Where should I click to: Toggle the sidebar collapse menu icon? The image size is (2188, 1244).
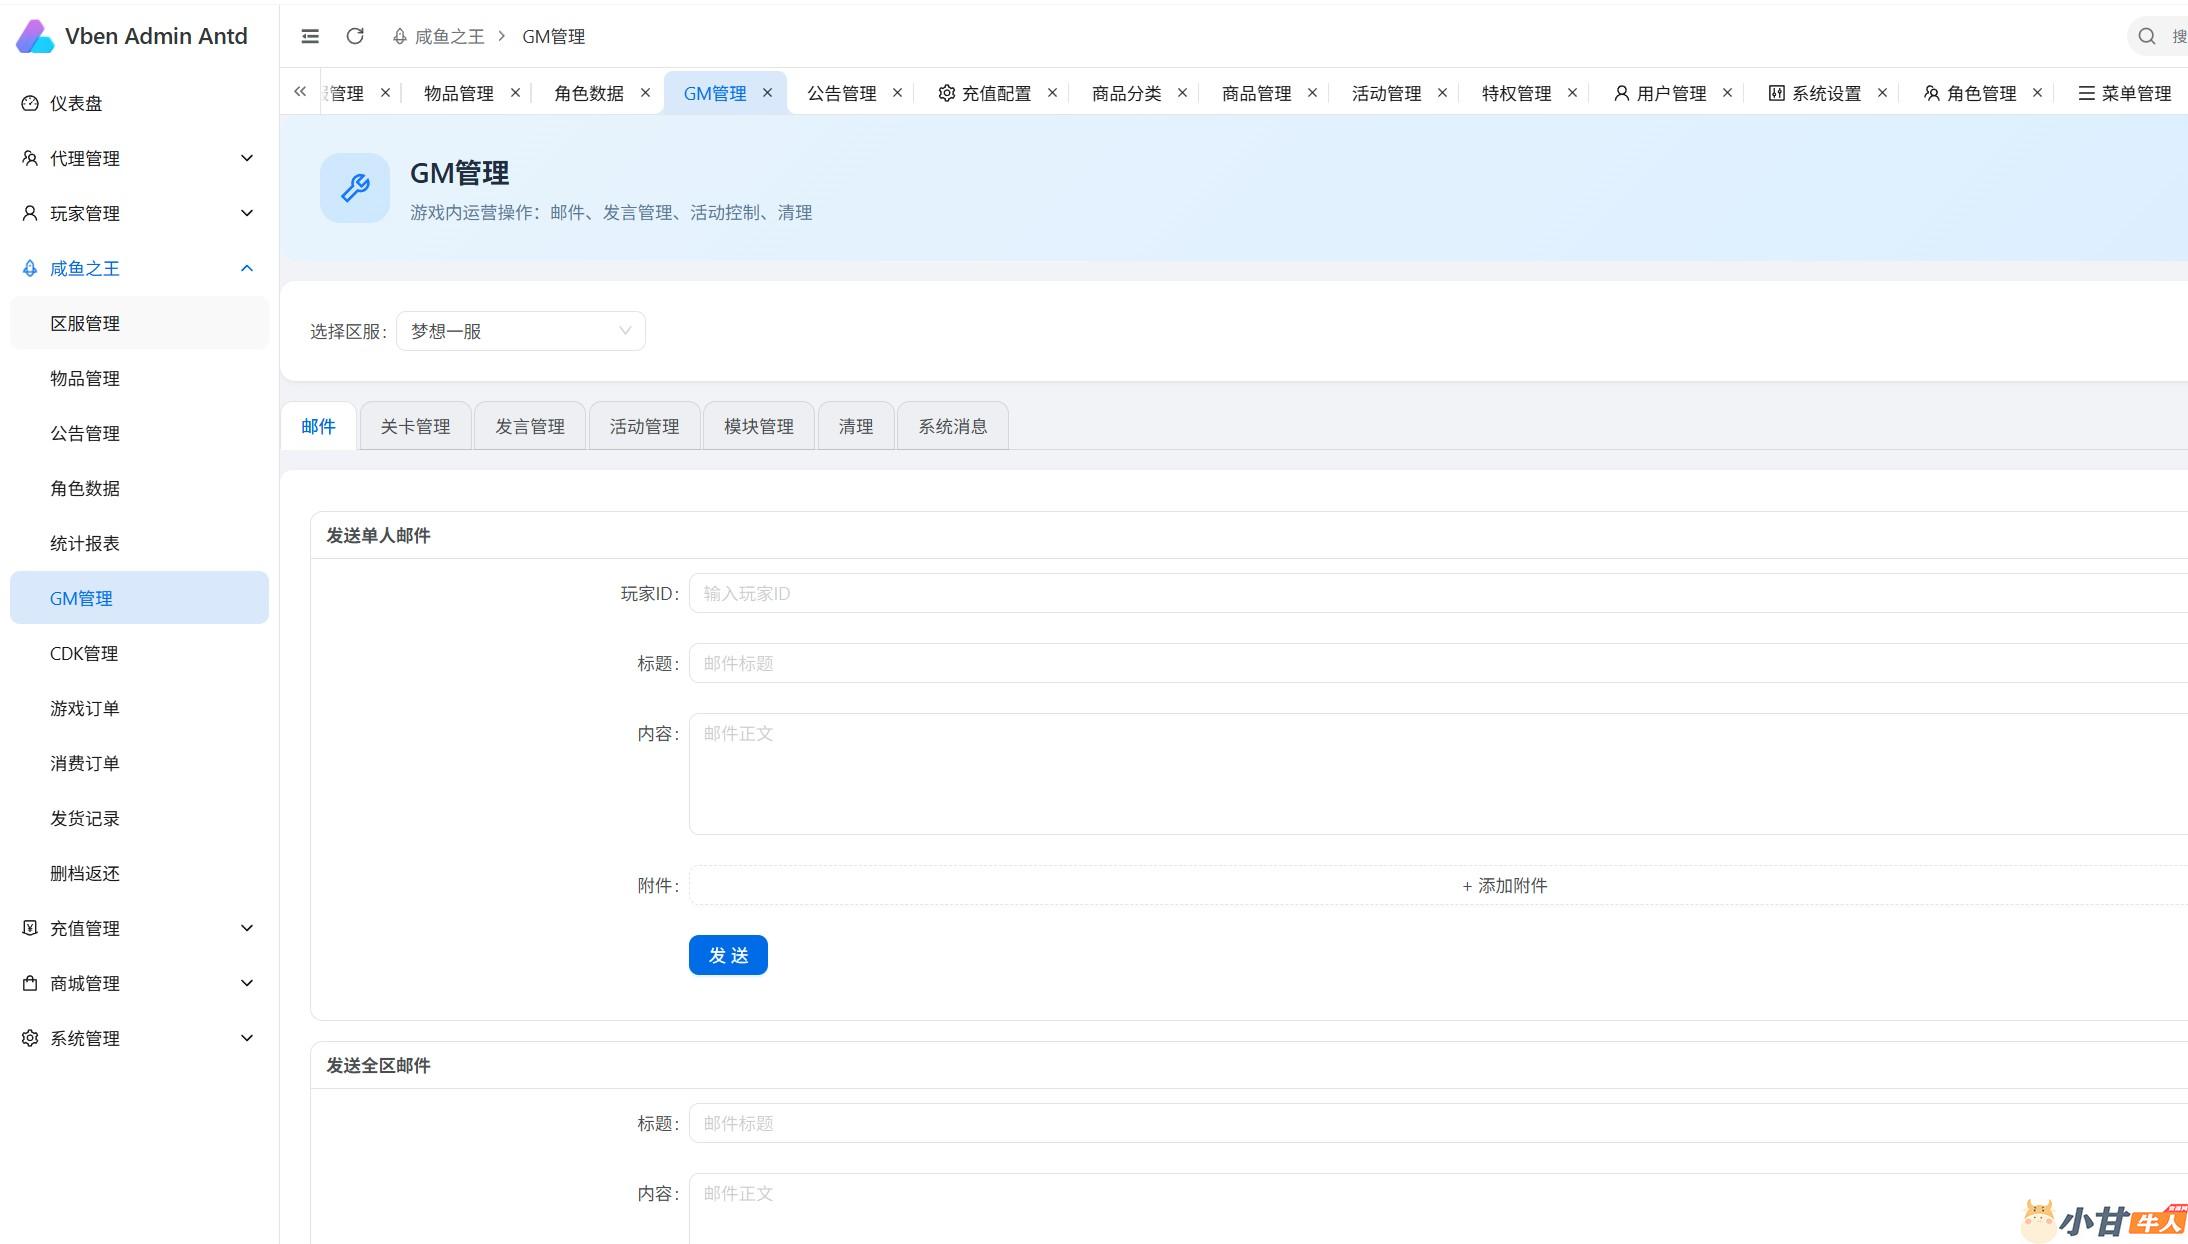[310, 36]
